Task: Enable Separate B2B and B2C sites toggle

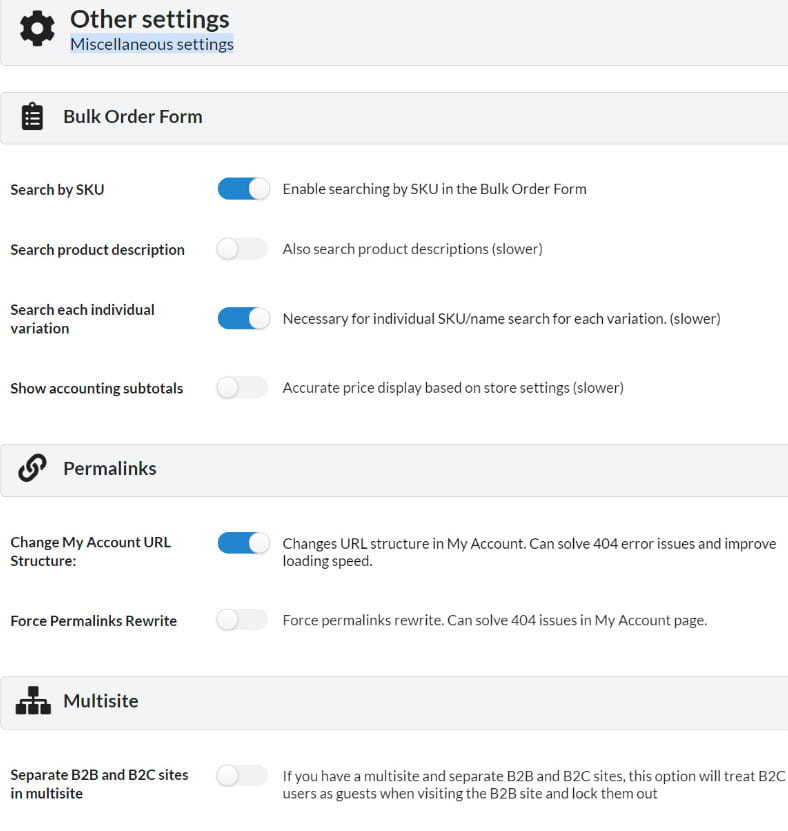Action: 243,775
